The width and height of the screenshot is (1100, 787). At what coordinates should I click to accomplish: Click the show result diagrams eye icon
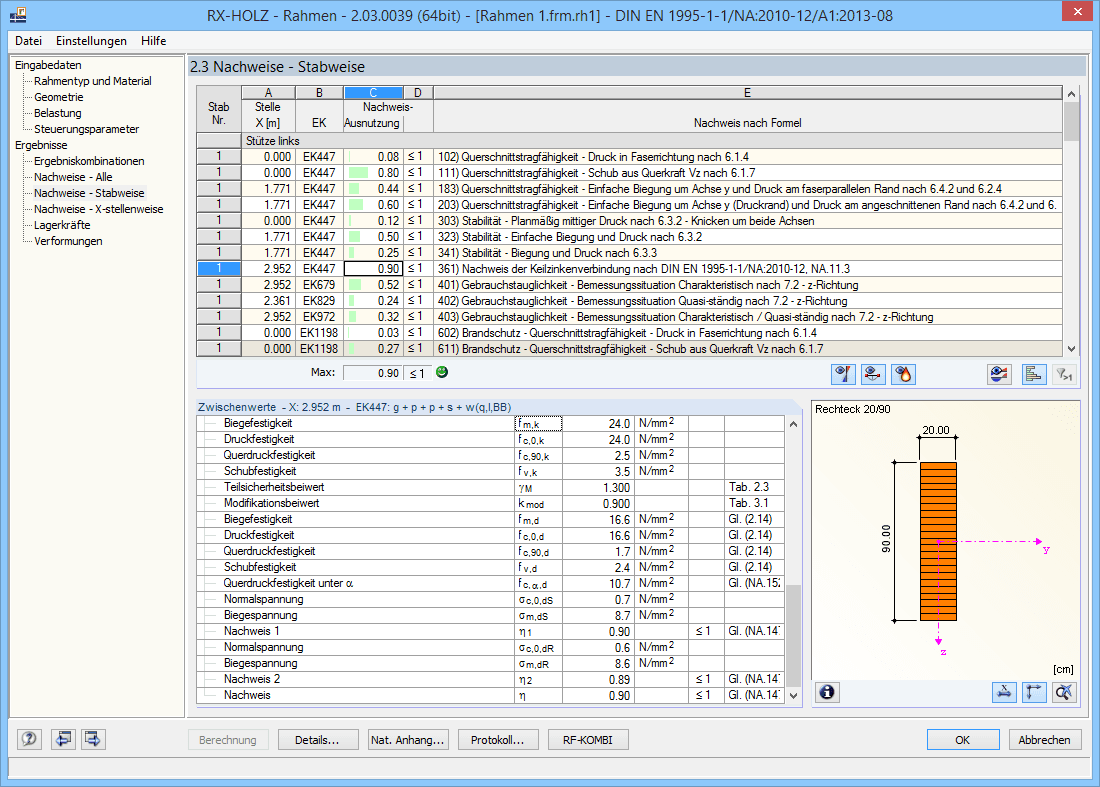[x=999, y=375]
